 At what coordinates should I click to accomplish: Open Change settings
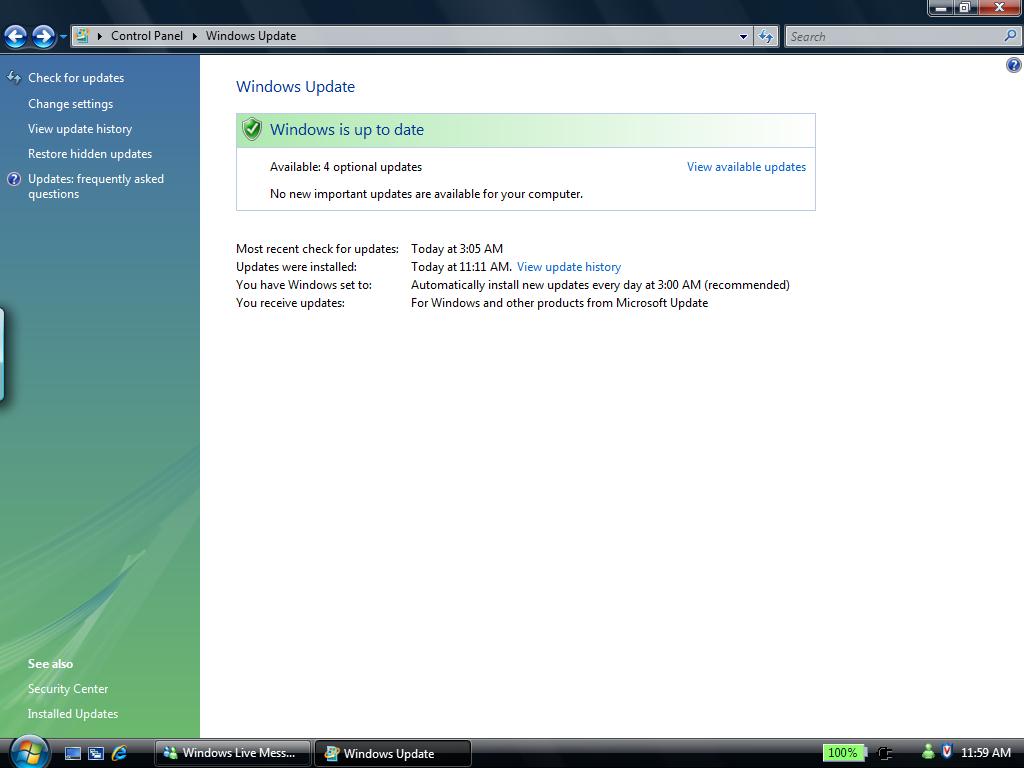[71, 104]
